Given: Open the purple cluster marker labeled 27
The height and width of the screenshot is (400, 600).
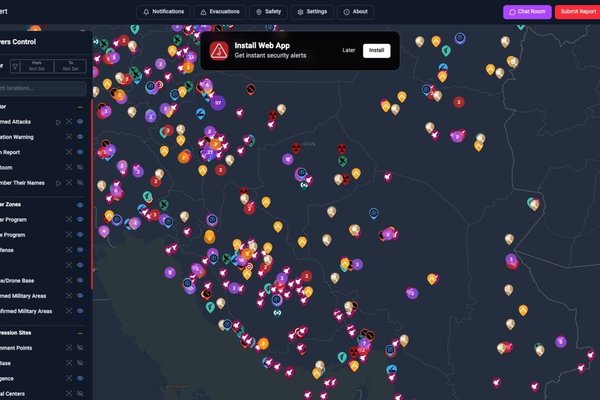Looking at the screenshot, I should click(x=210, y=152).
